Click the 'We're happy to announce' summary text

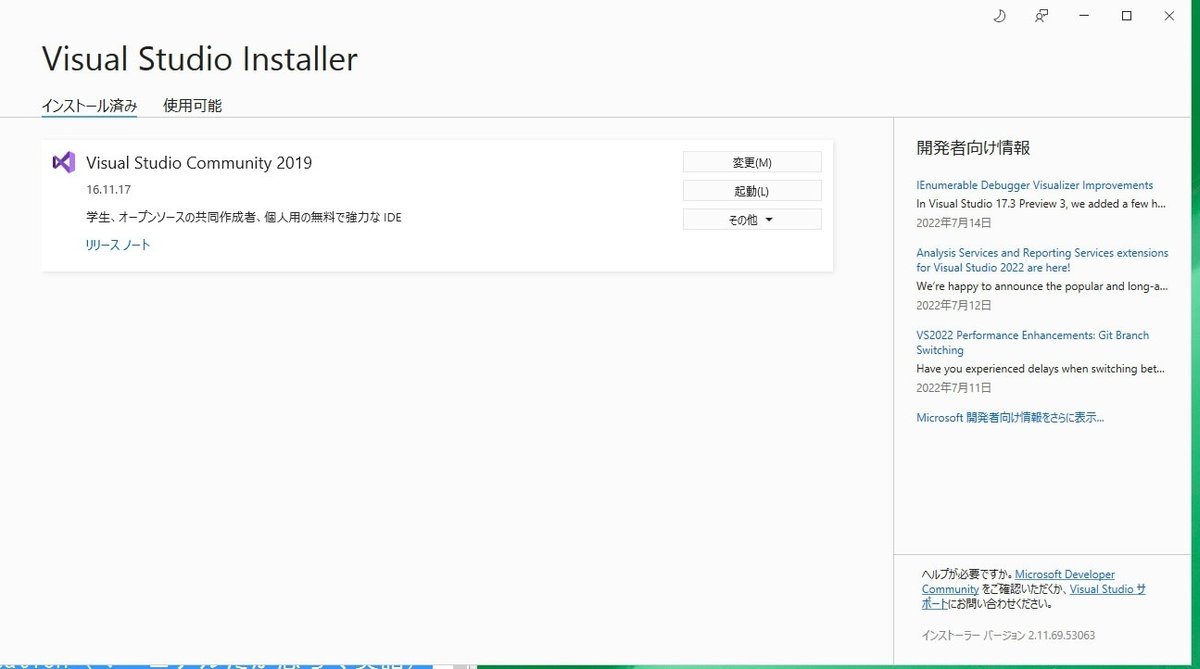1041,286
